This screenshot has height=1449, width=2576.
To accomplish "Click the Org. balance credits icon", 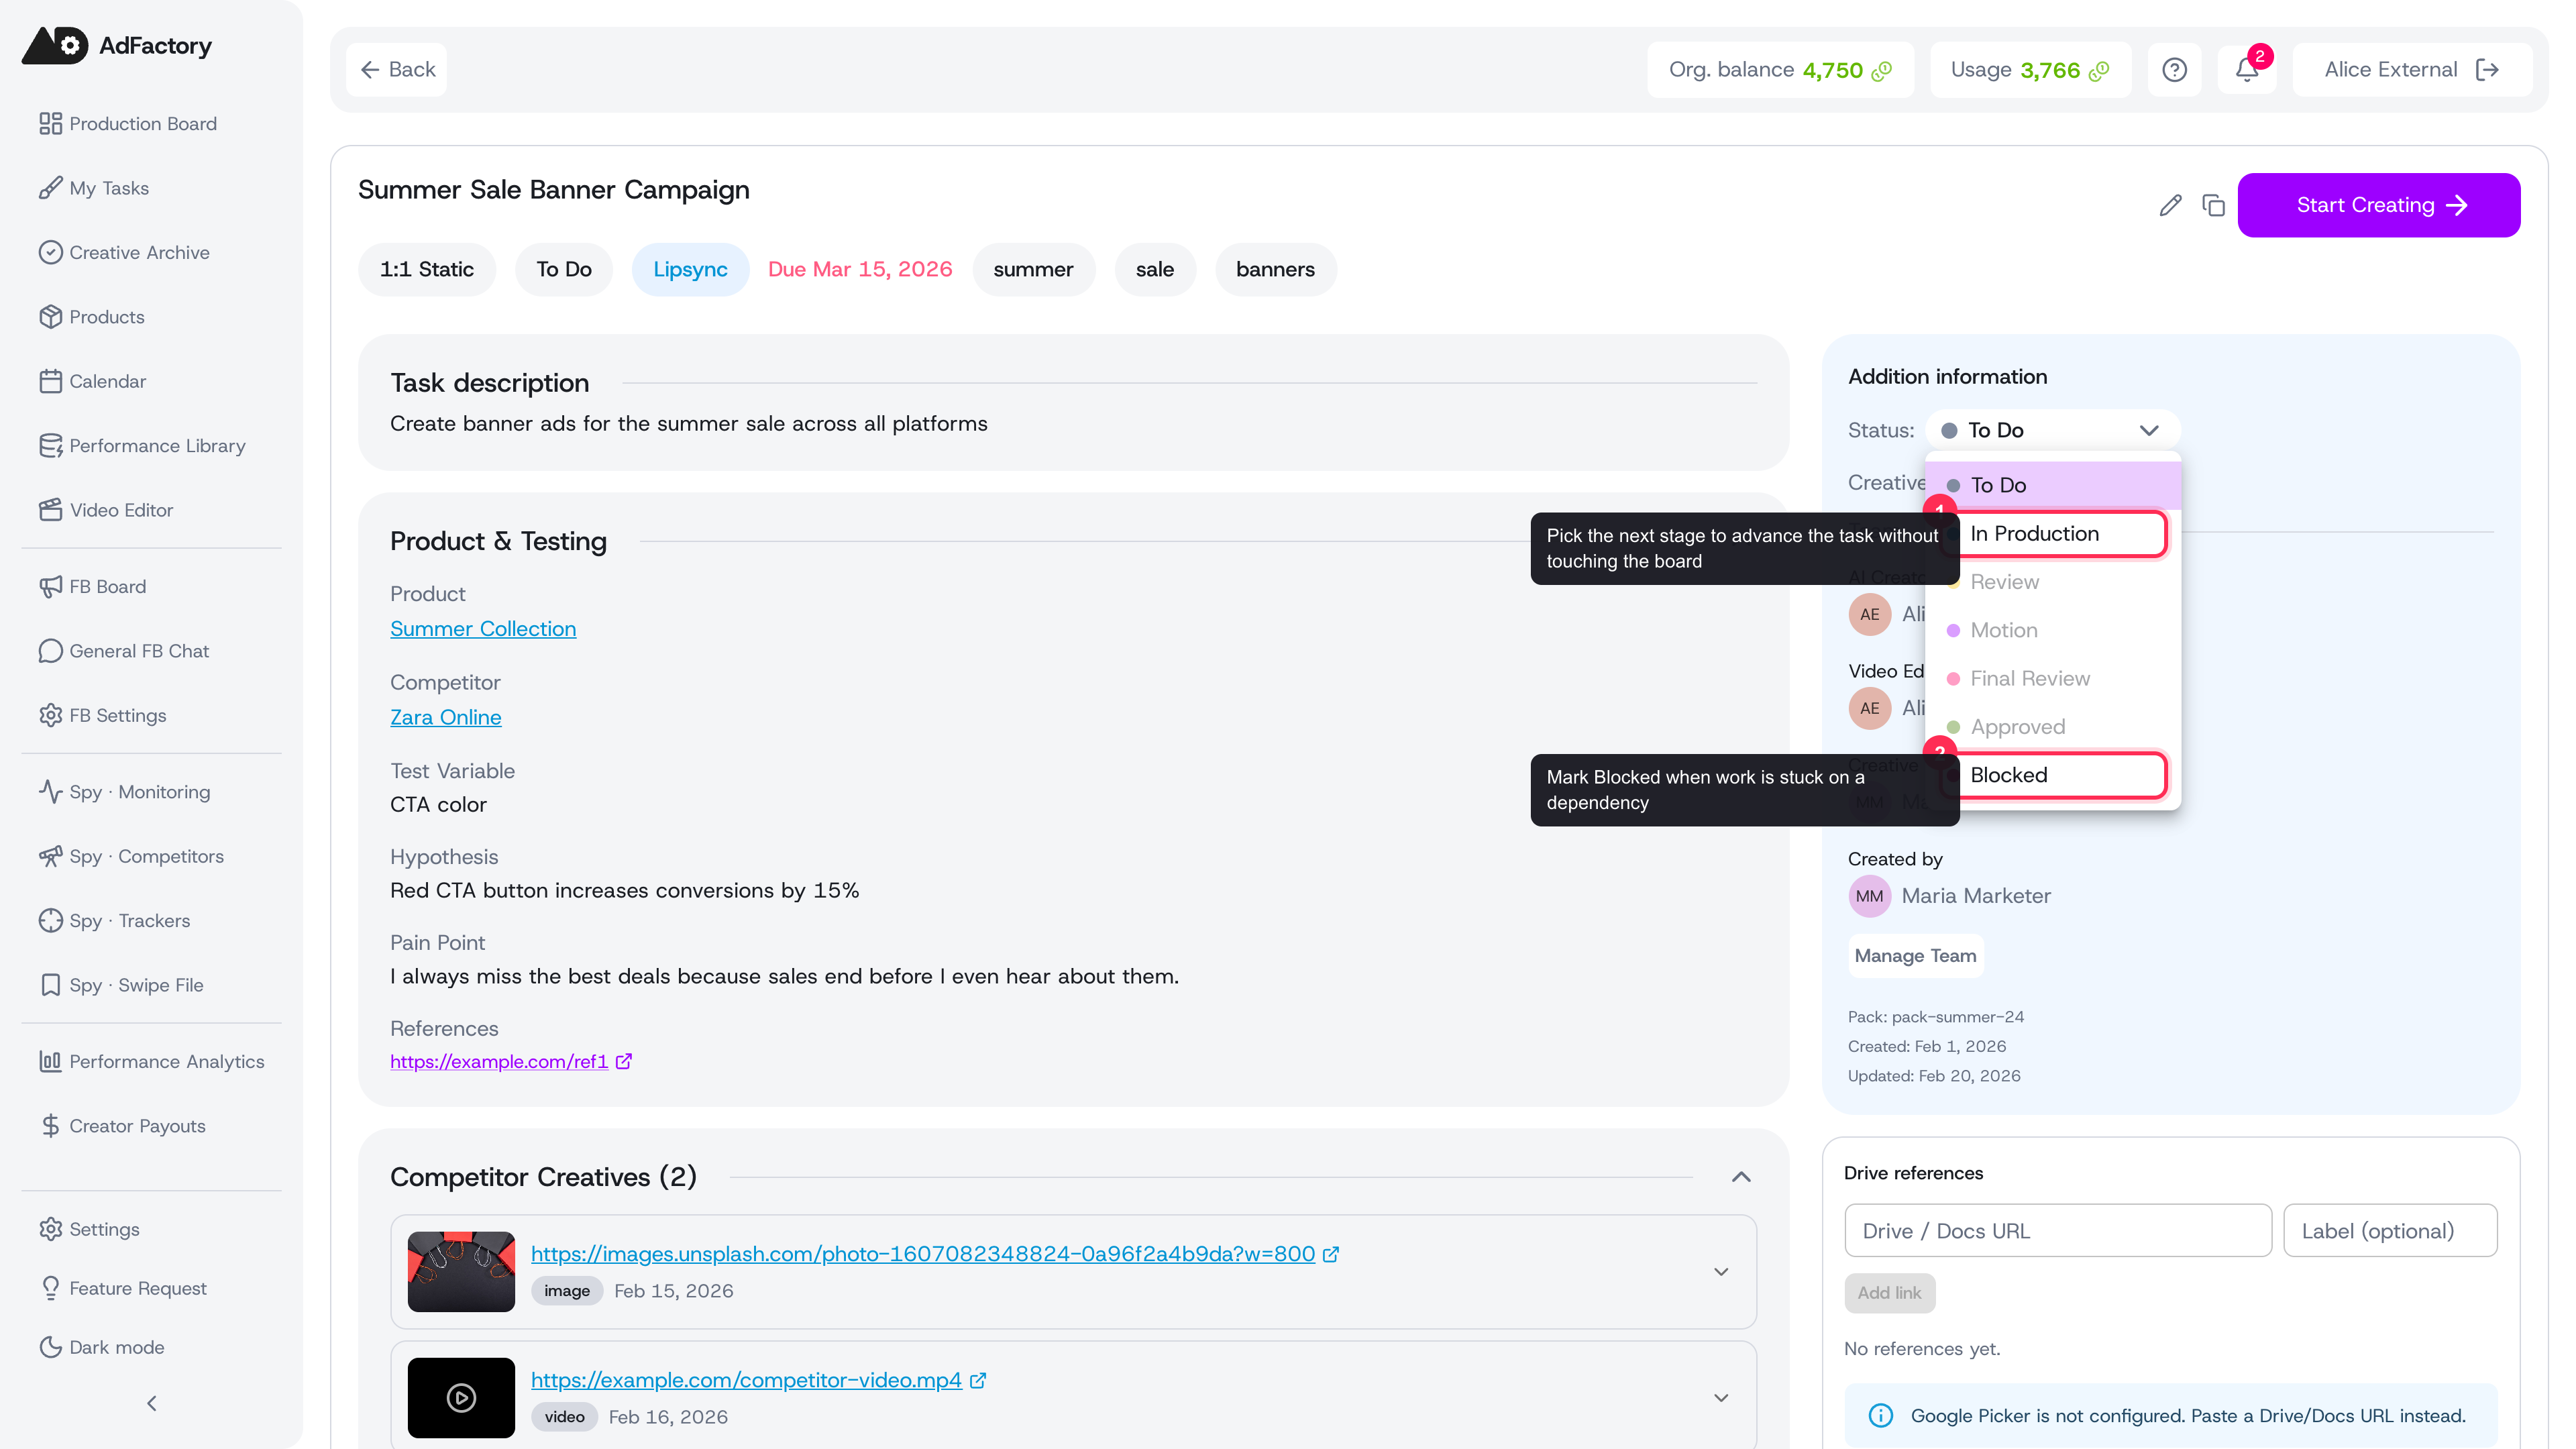I will (x=1882, y=70).
